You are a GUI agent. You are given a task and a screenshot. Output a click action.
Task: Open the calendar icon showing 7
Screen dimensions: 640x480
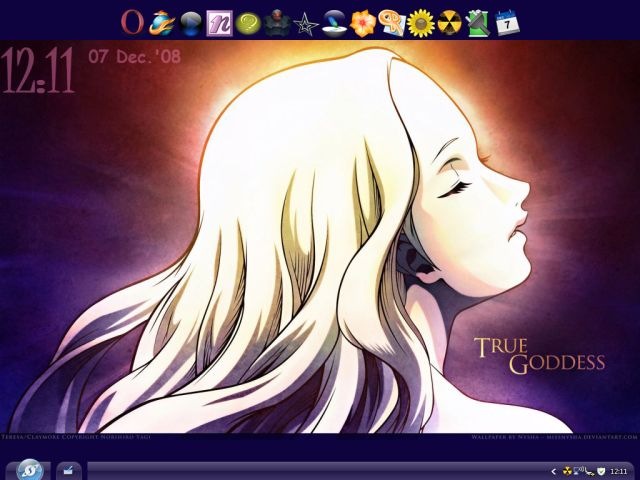tap(507, 23)
